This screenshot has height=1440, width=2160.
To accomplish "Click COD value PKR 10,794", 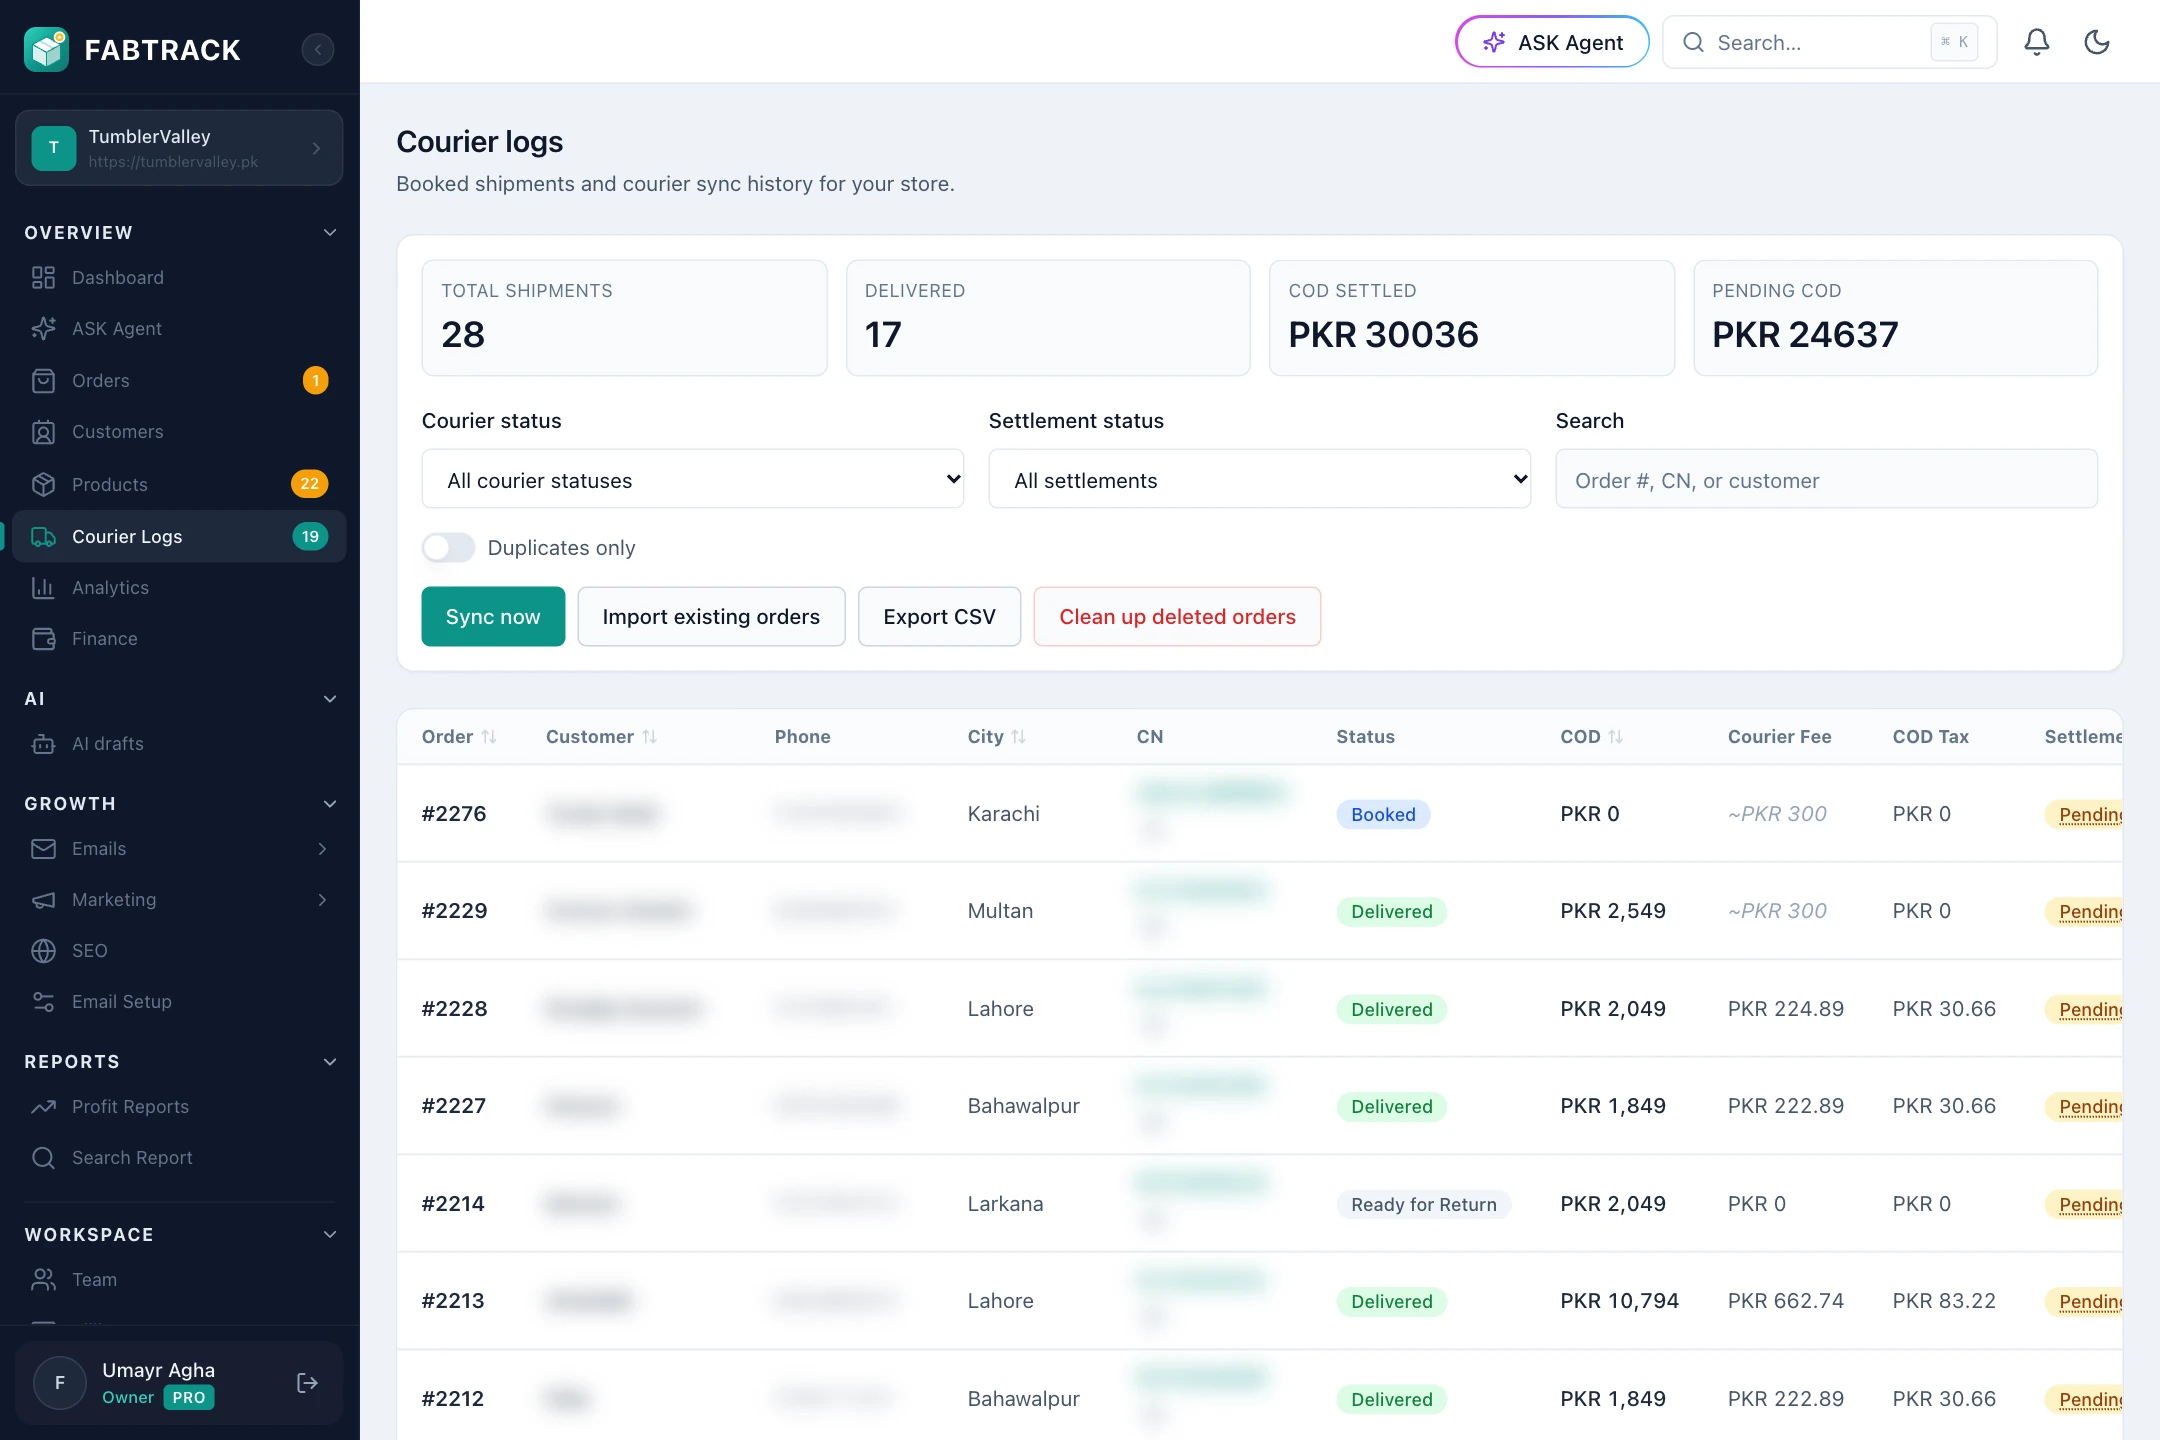I will point(1619,1301).
